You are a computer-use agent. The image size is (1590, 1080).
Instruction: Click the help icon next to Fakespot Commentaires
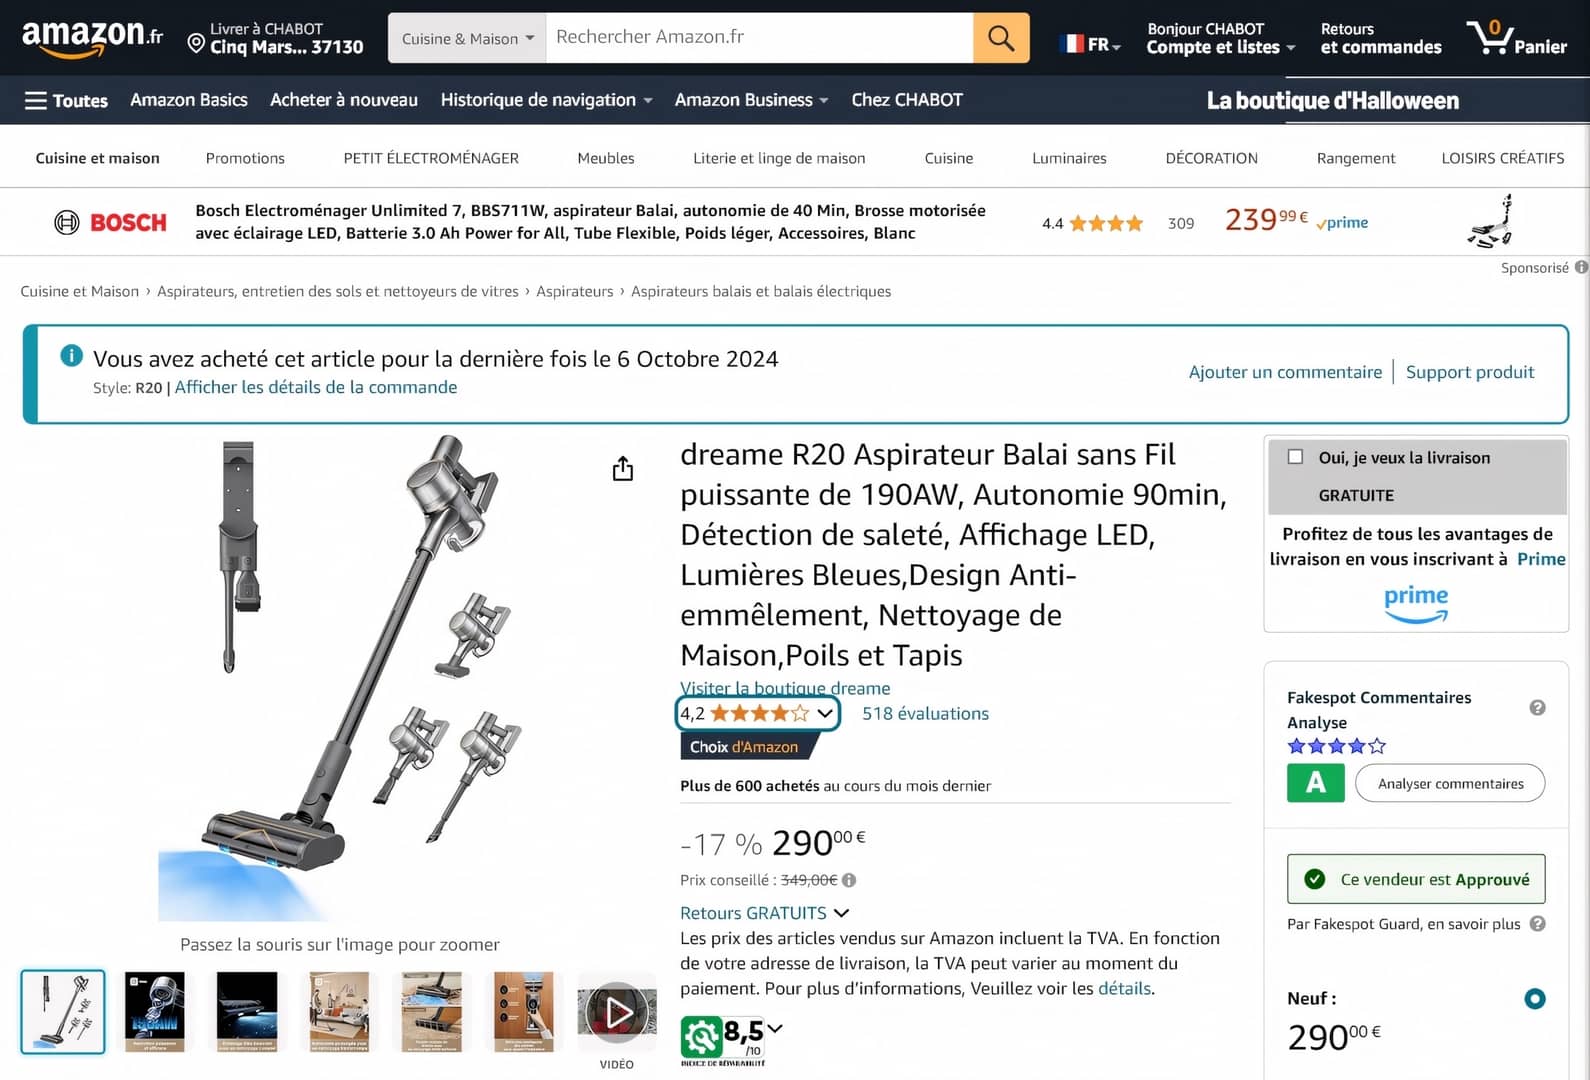pos(1538,708)
